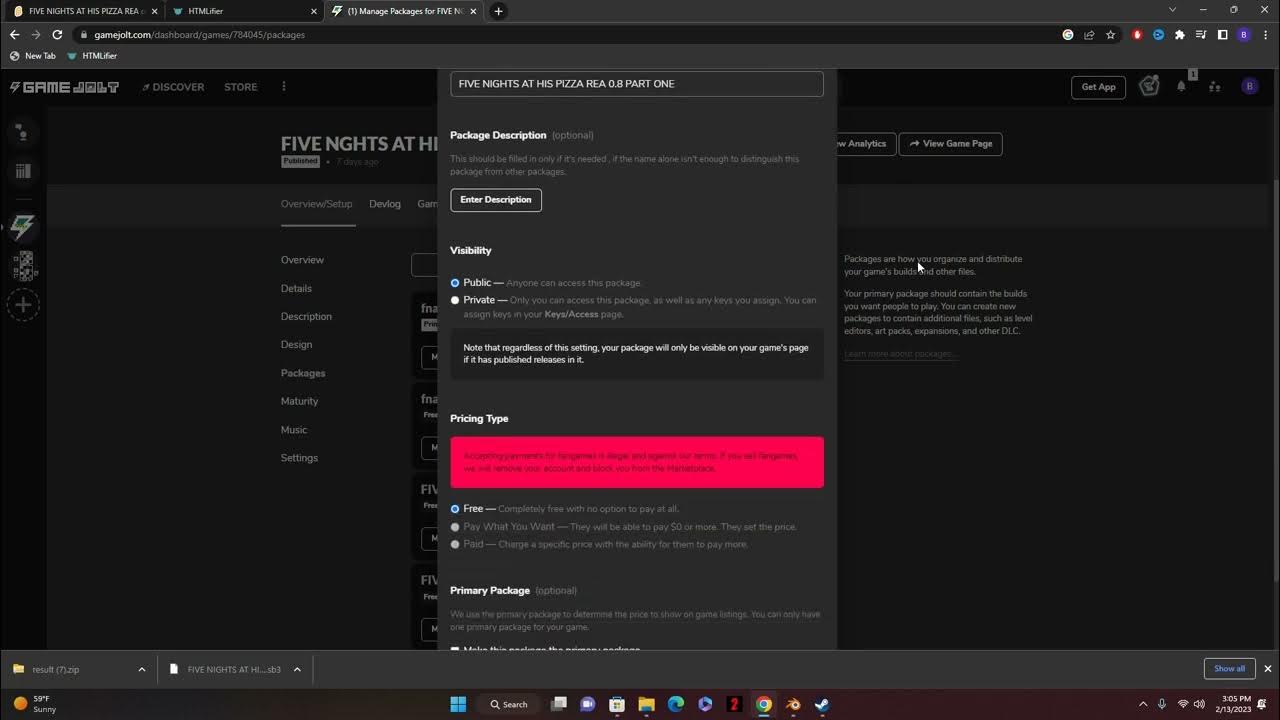This screenshot has height=720, width=1280.
Task: Click the red extension icon
Action: coord(1138,34)
